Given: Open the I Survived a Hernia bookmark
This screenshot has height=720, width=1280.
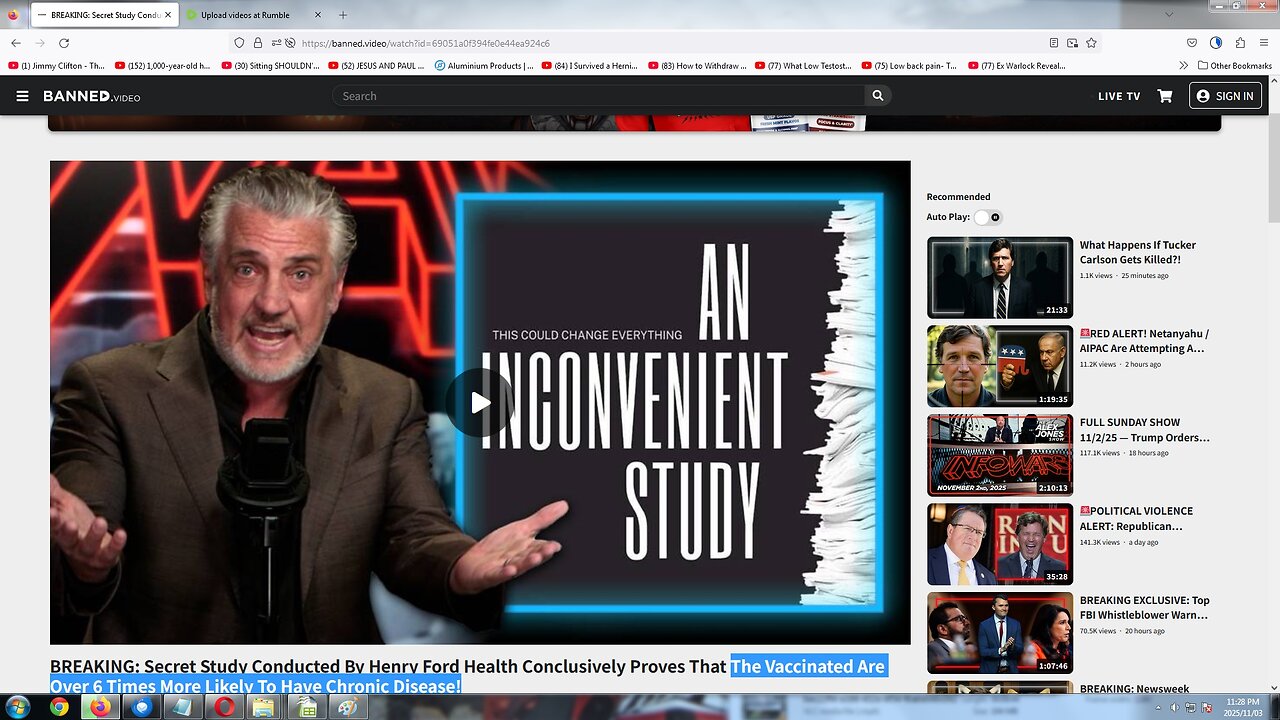Looking at the screenshot, I should pyautogui.click(x=590, y=66).
